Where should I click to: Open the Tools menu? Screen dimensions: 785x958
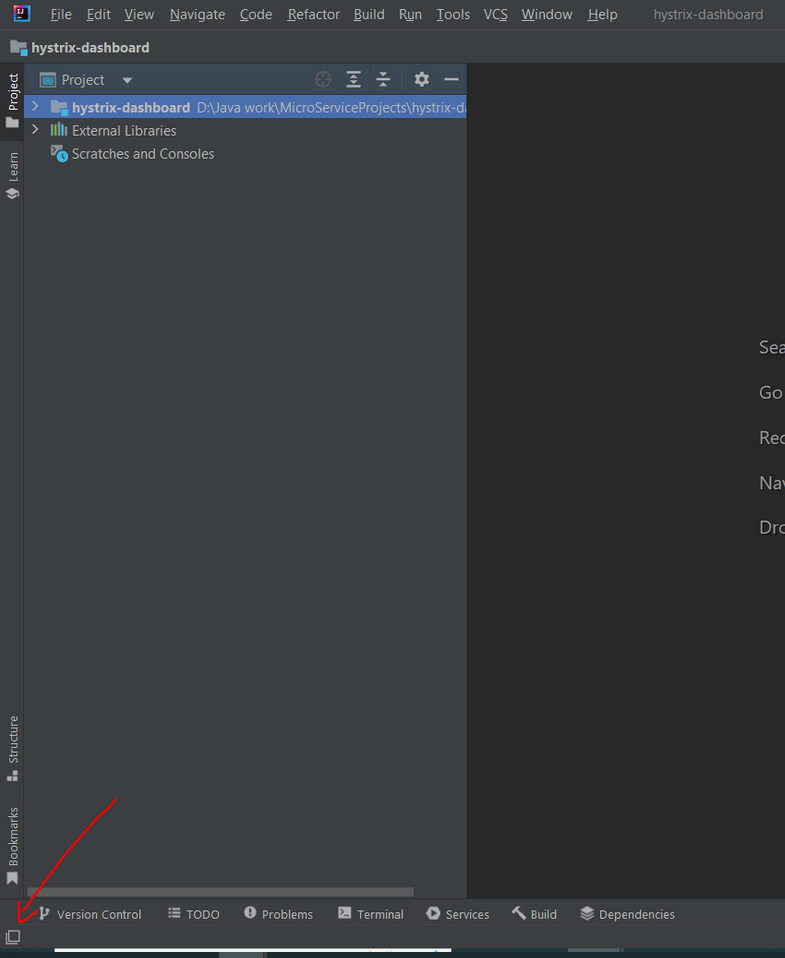453,14
